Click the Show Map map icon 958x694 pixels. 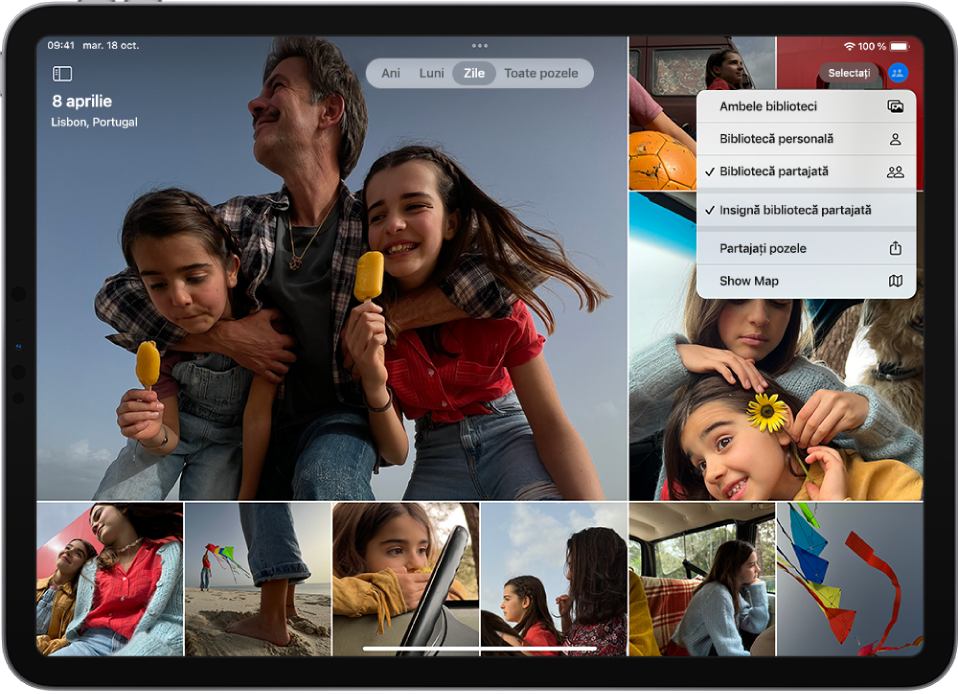pos(895,281)
